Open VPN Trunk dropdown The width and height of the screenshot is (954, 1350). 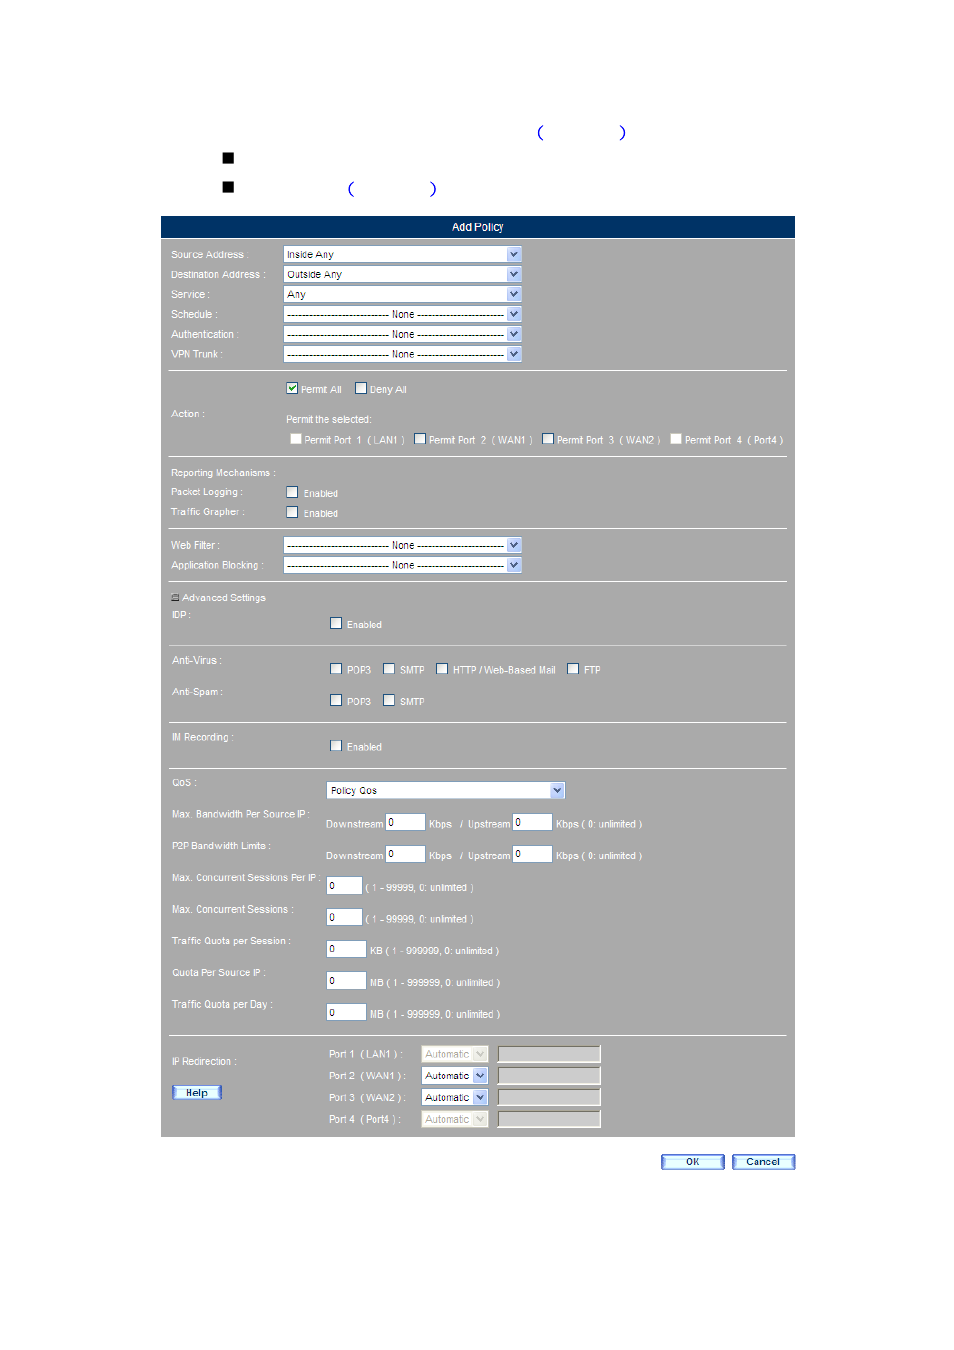(402, 354)
